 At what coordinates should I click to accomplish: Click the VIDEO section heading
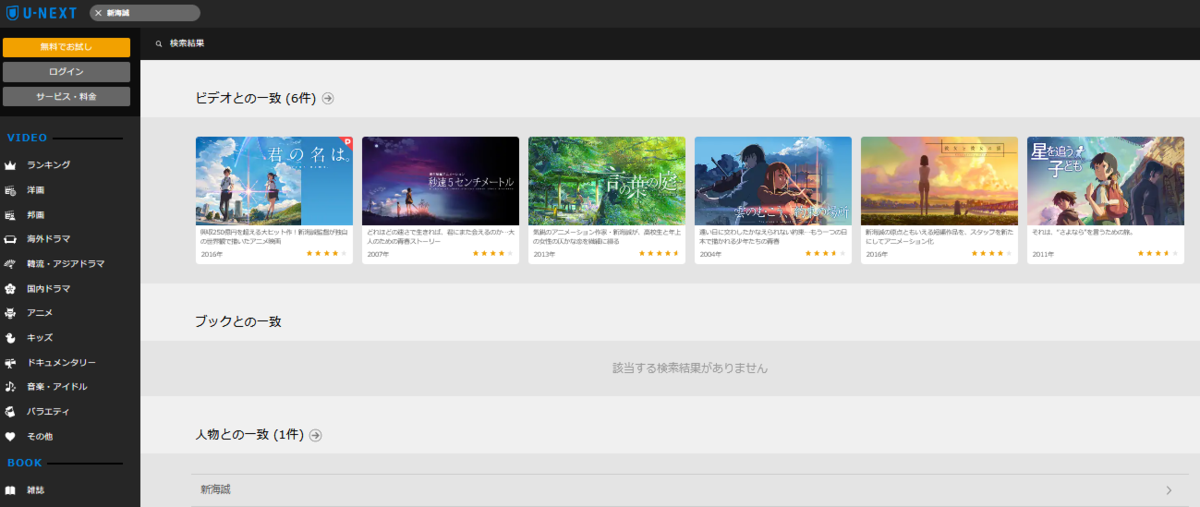point(27,138)
